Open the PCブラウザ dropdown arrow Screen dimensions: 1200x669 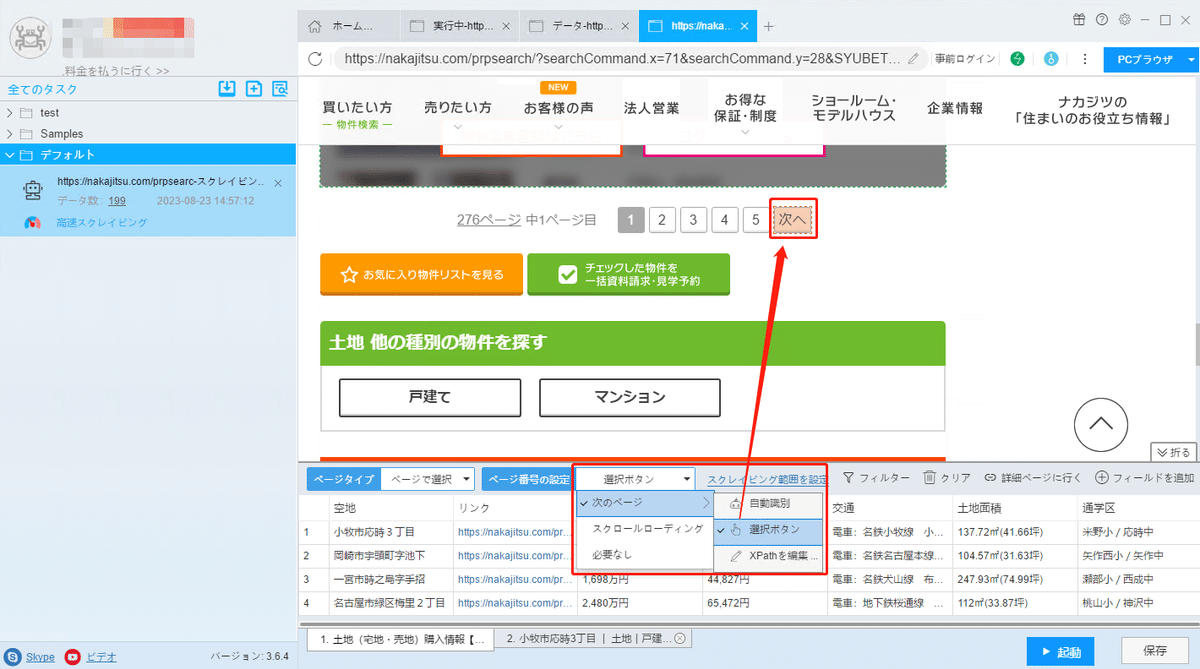[x=1191, y=59]
